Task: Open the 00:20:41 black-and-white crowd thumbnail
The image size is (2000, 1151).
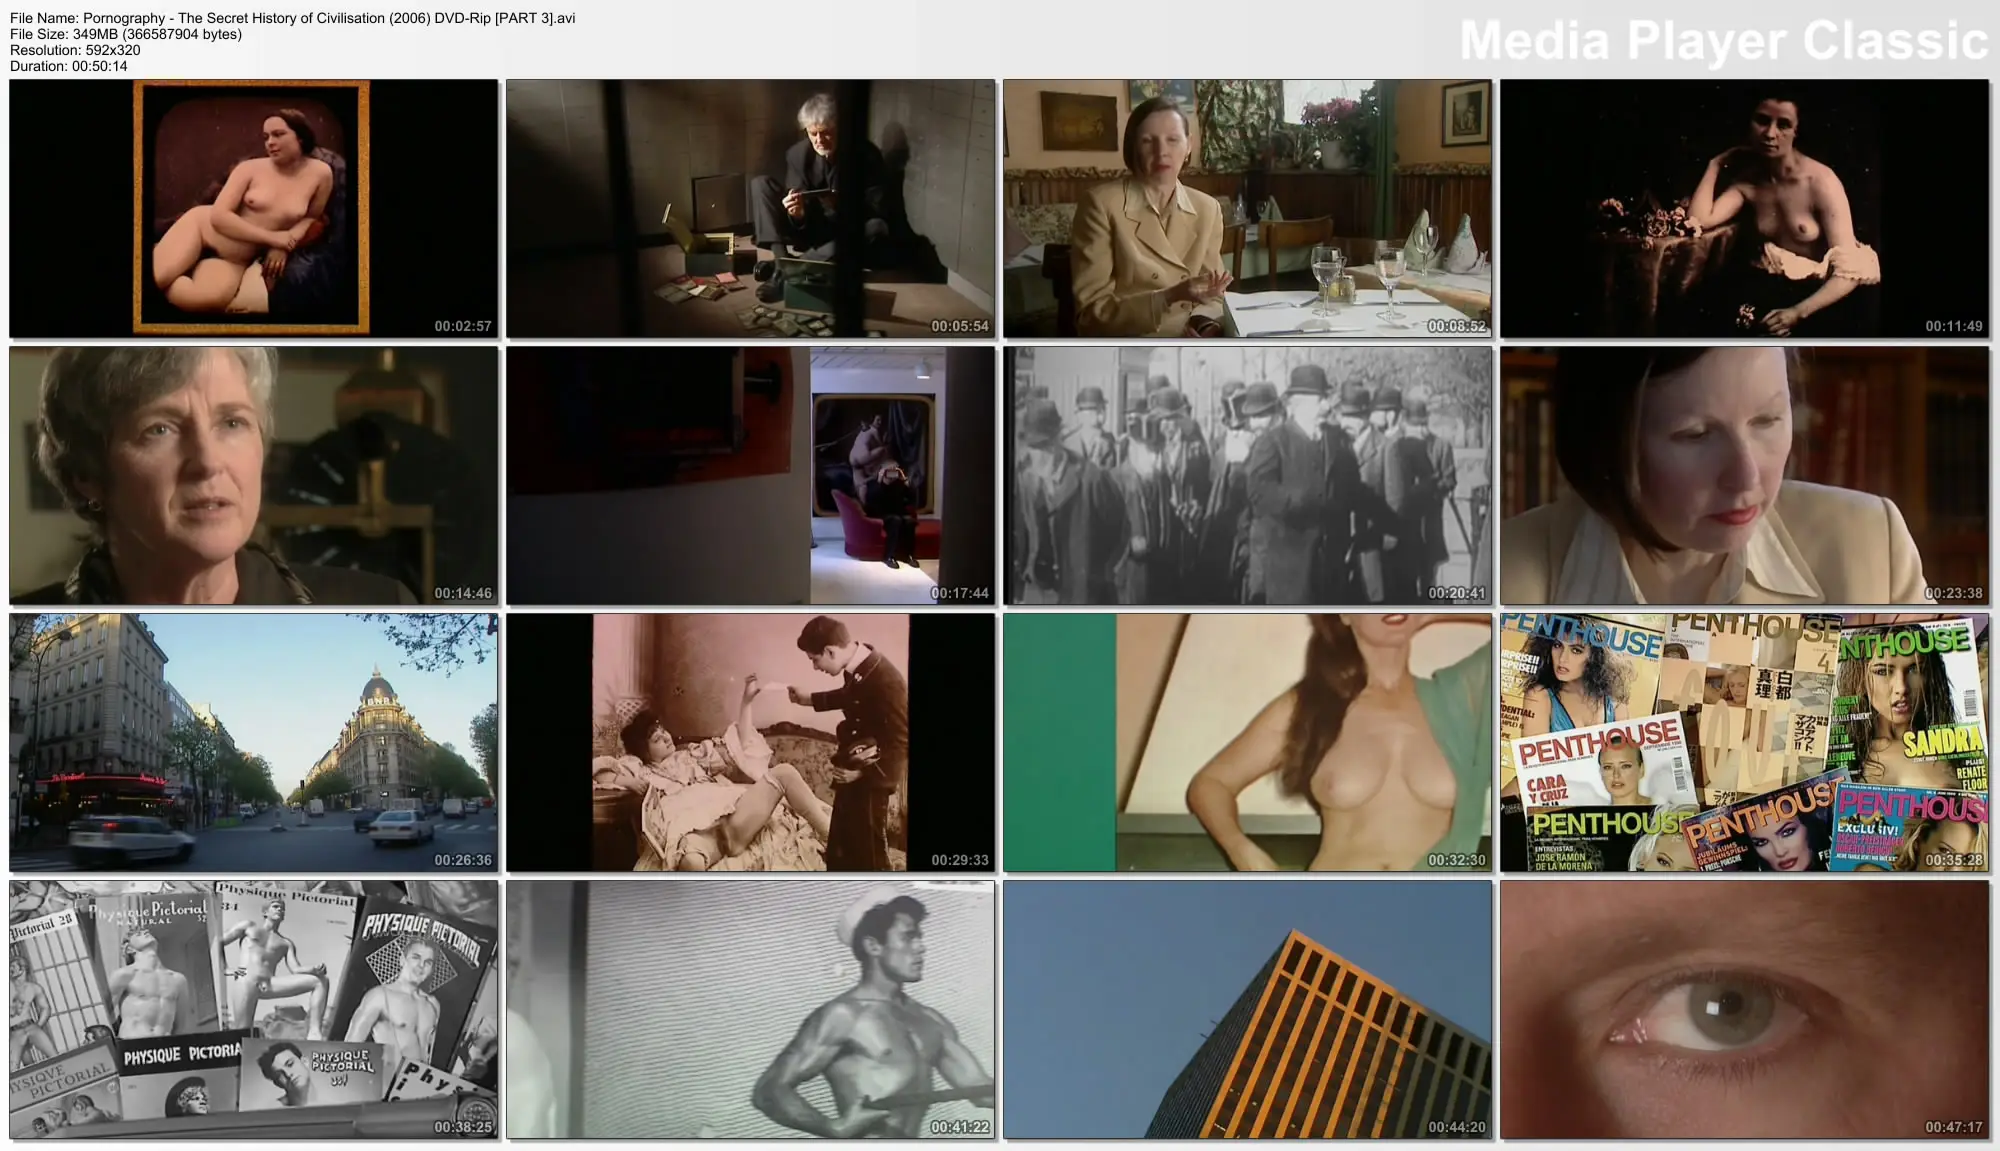Action: [x=1248, y=475]
